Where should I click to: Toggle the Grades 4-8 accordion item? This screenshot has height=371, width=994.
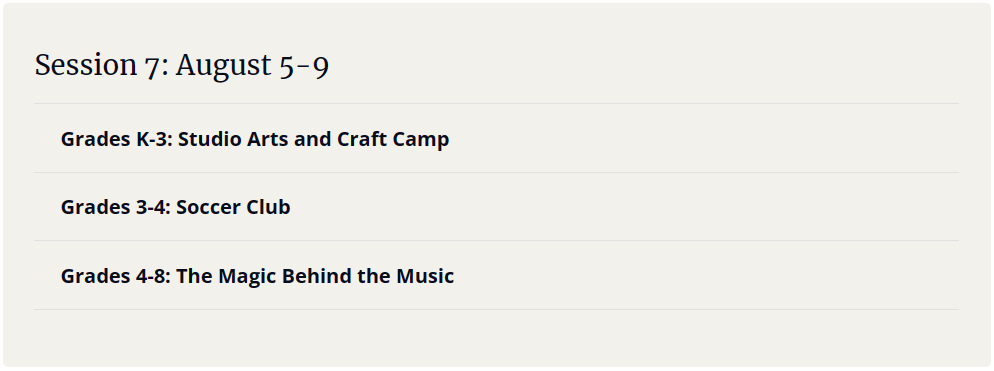(496, 276)
